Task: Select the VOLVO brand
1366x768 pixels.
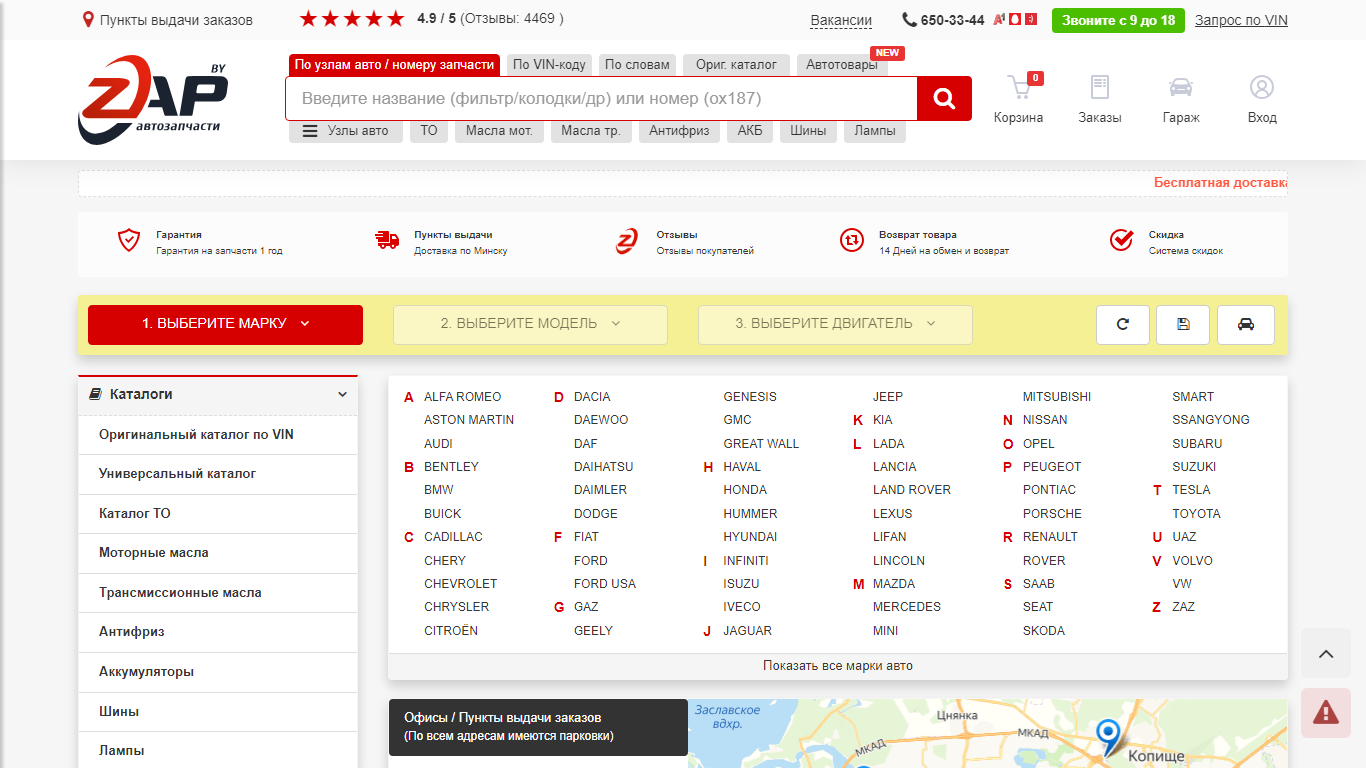Action: 1192,561
